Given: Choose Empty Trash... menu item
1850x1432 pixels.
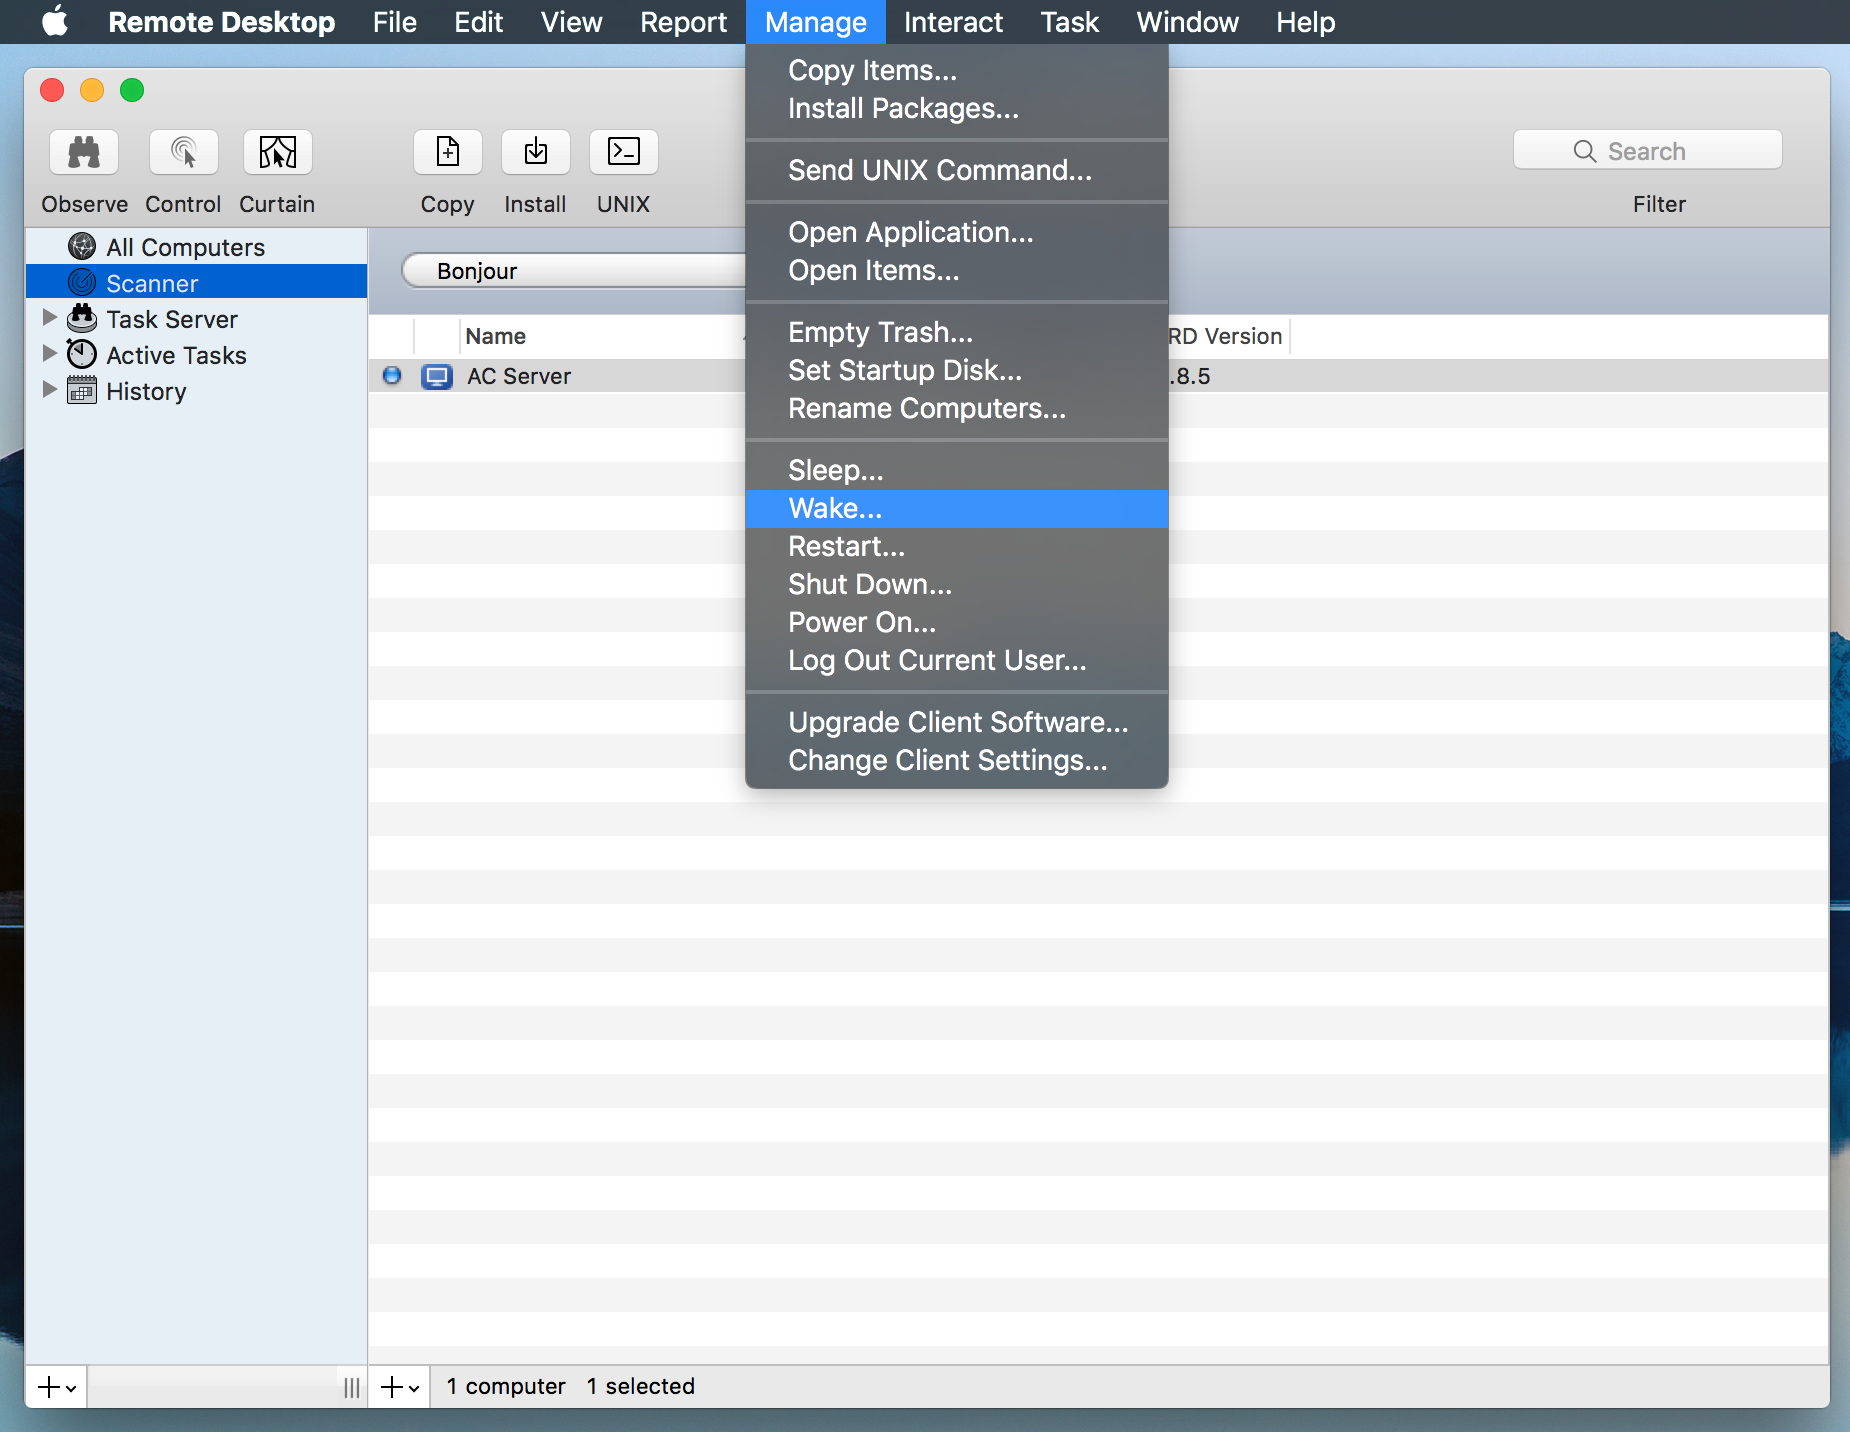Looking at the screenshot, I should [x=957, y=333].
